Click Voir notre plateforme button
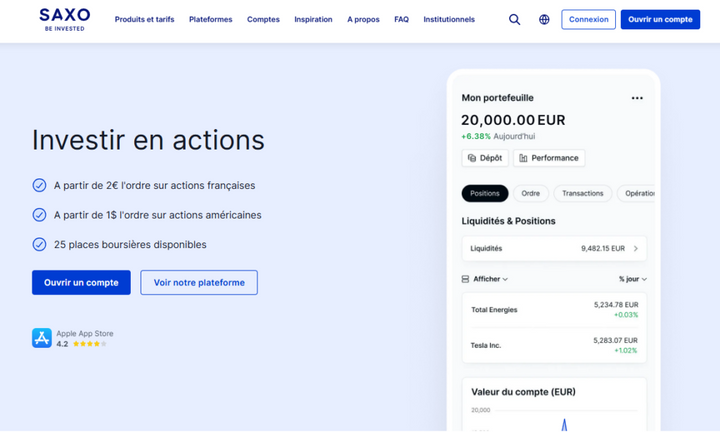This screenshot has width=720, height=432. click(x=199, y=282)
